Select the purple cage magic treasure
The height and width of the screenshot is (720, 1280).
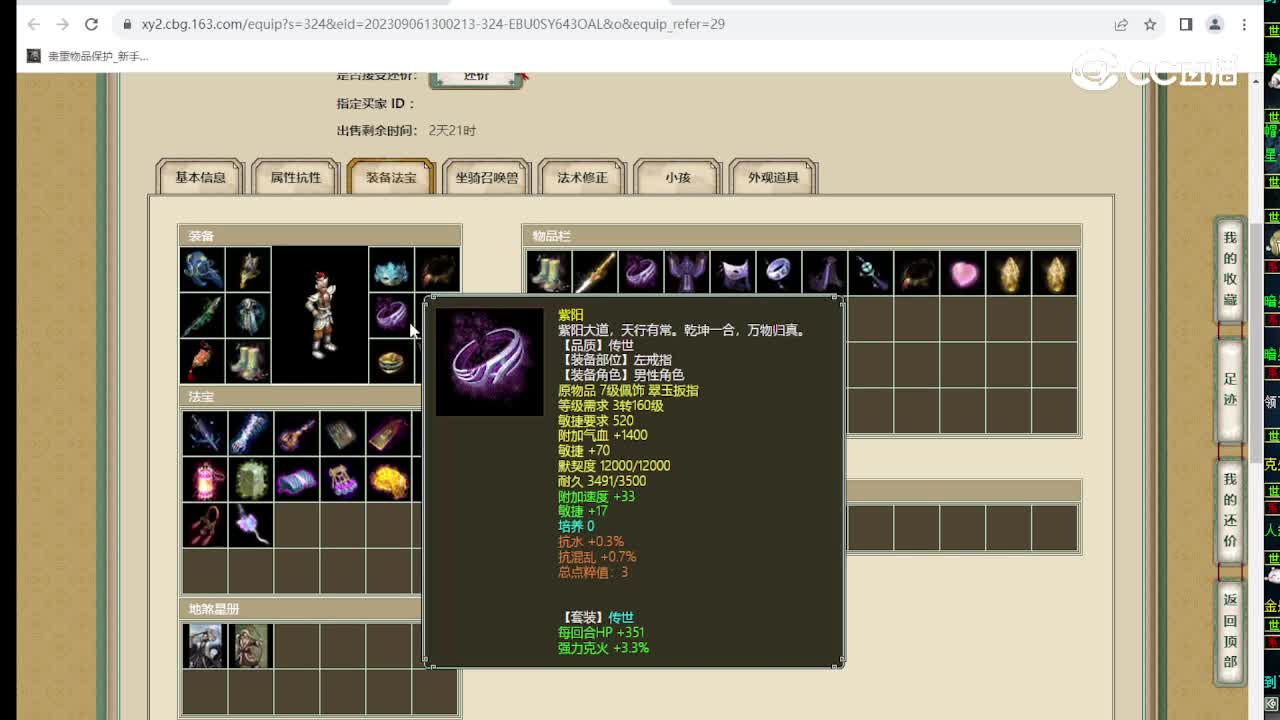click(x=343, y=479)
